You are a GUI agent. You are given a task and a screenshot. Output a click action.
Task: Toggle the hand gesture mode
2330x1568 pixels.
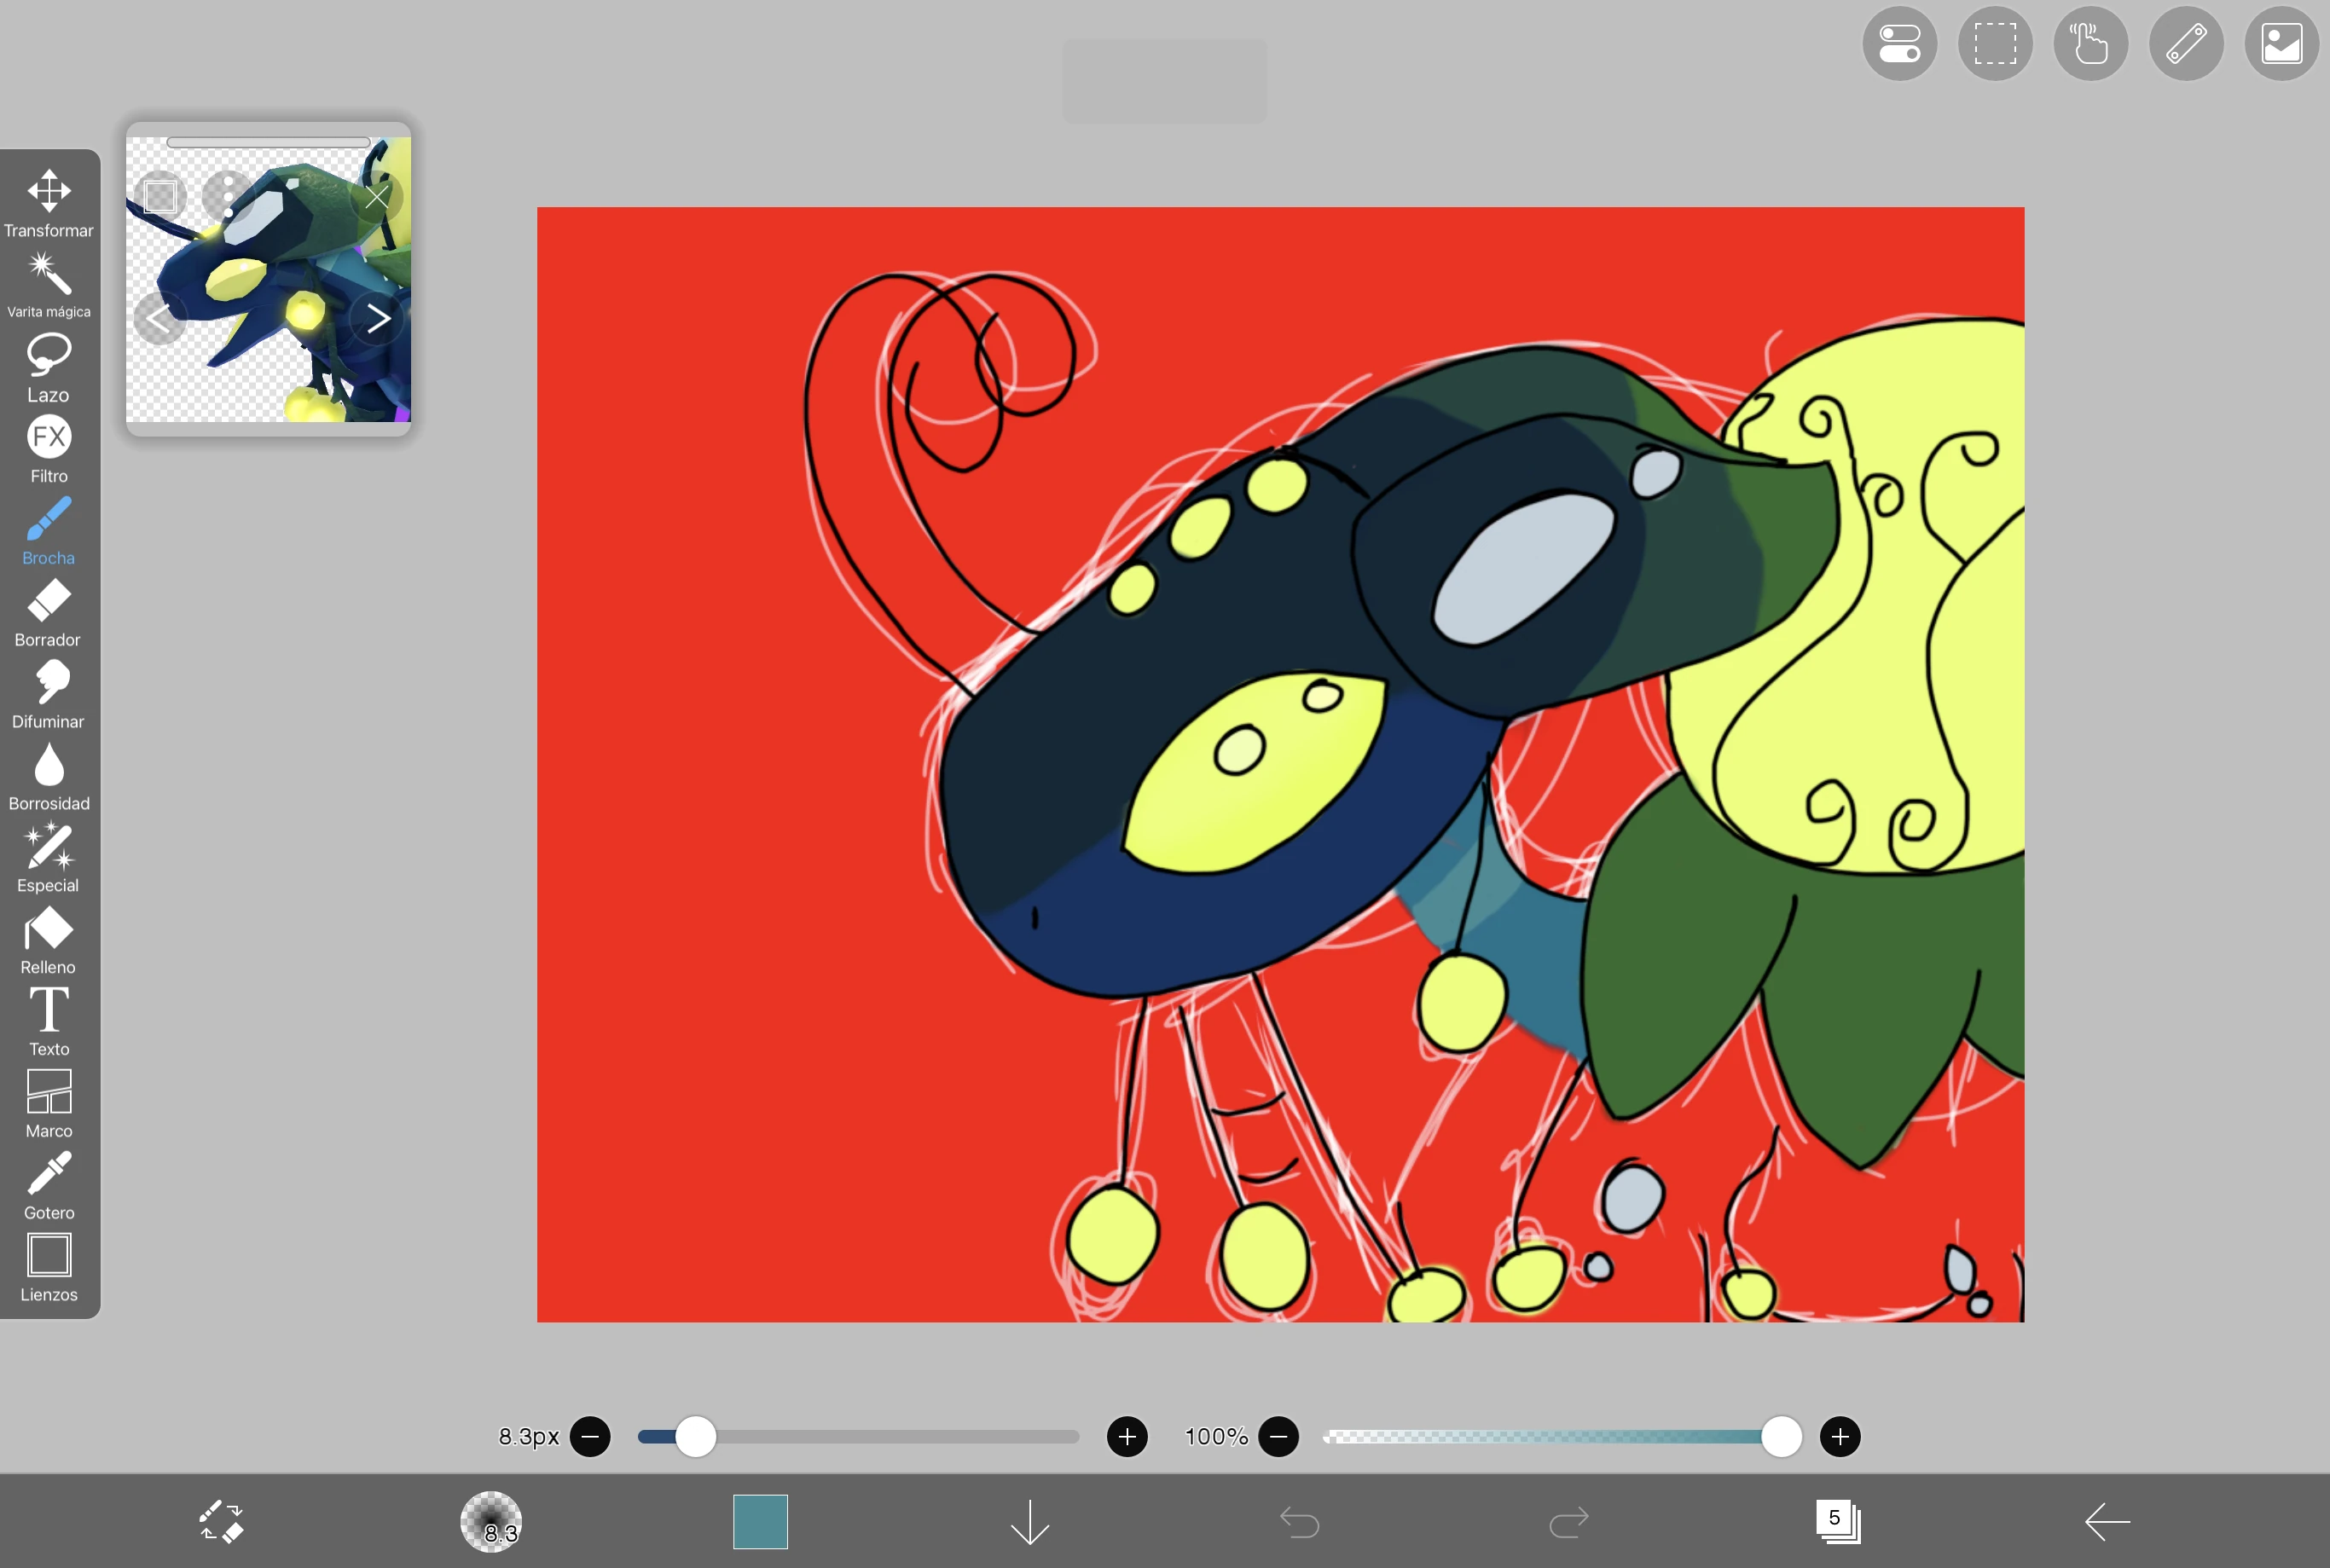pos(2090,43)
